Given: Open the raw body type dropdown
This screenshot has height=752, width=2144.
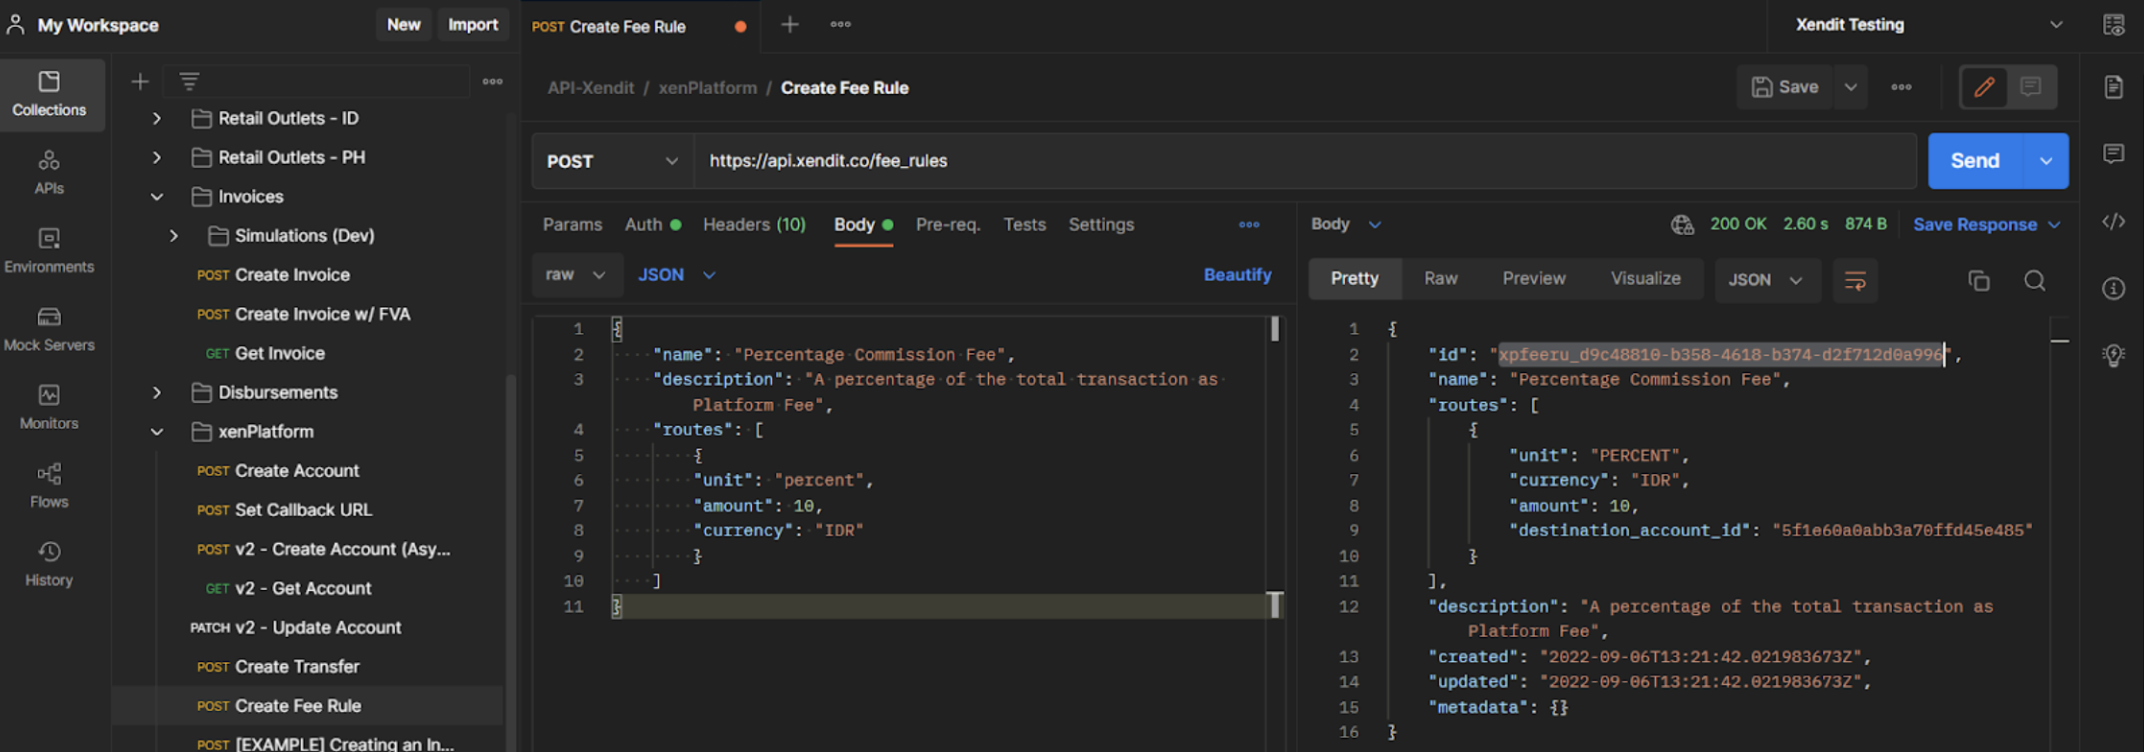Looking at the screenshot, I should 576,275.
